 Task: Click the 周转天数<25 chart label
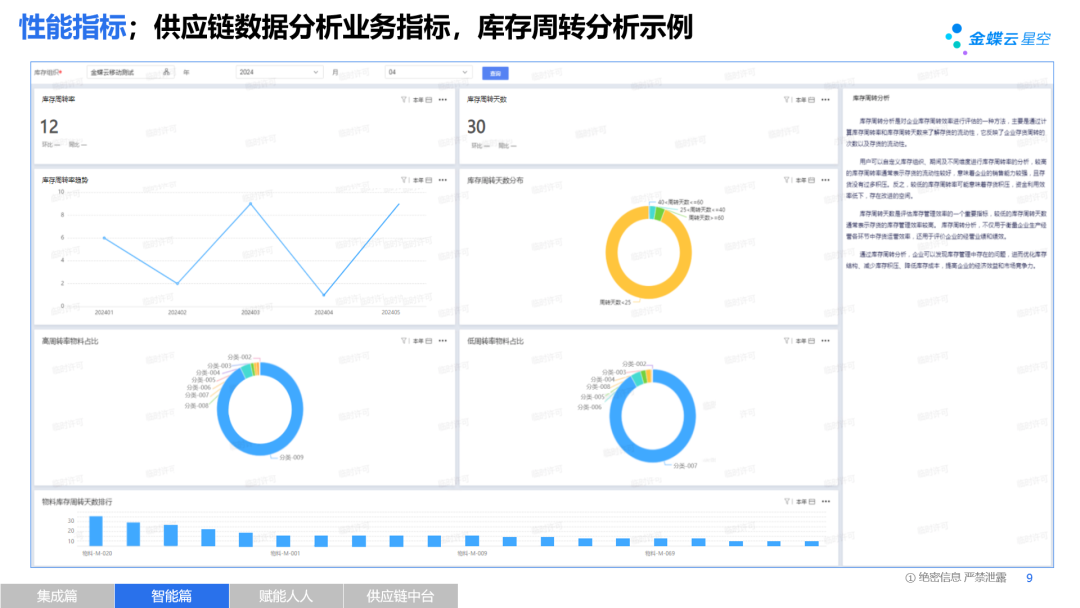(x=615, y=302)
